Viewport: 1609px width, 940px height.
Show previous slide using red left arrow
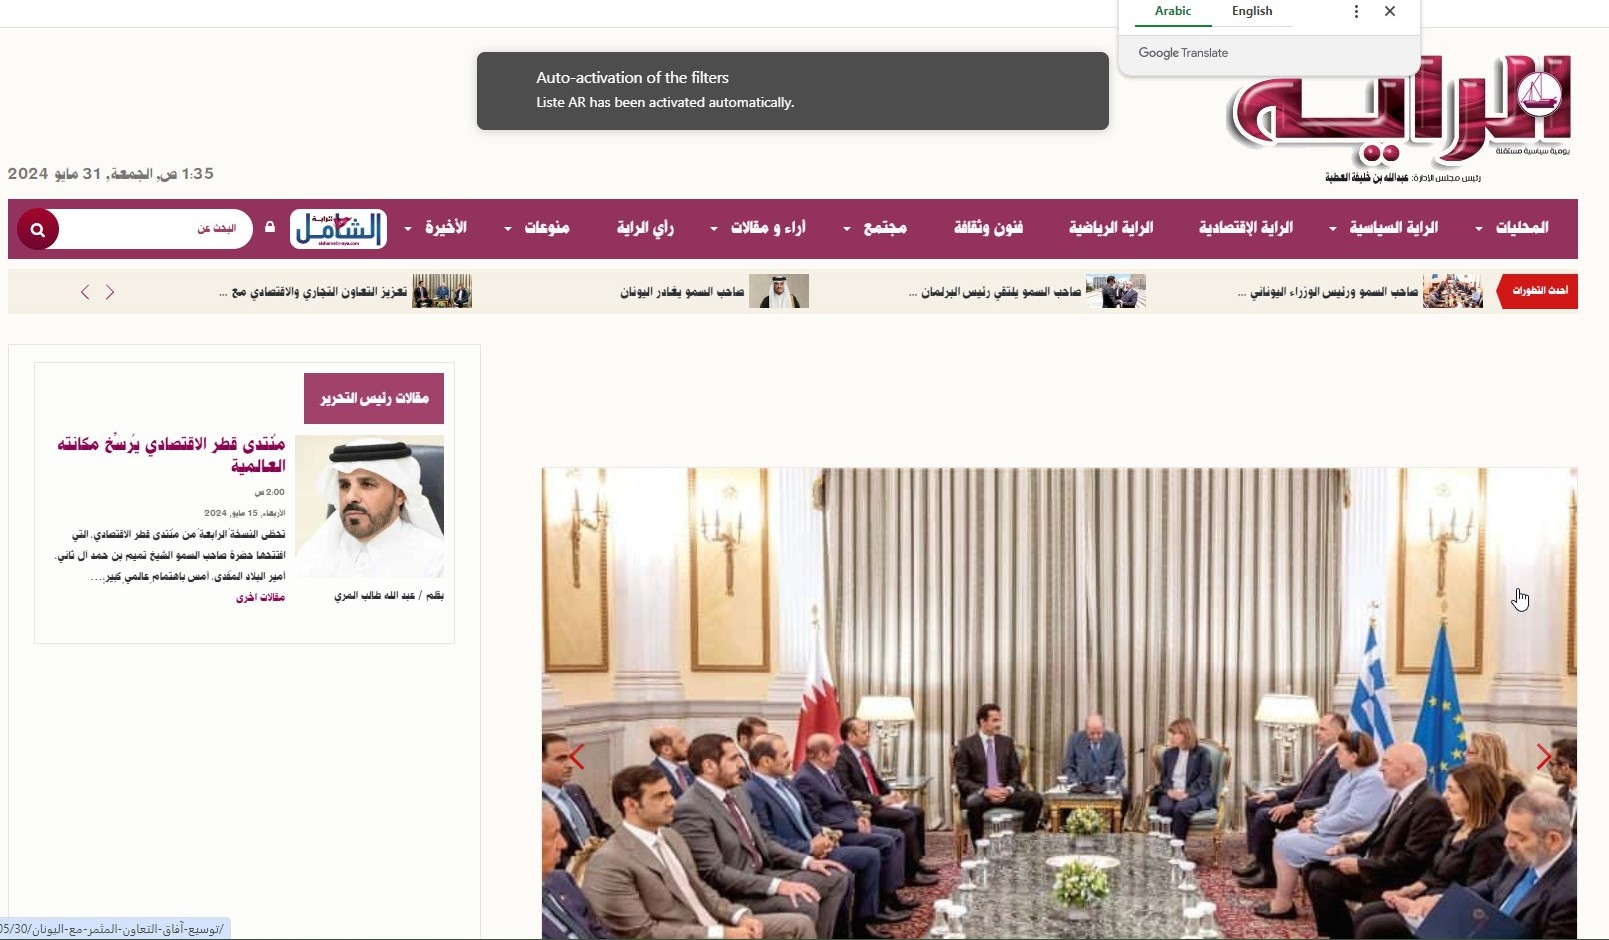point(577,757)
